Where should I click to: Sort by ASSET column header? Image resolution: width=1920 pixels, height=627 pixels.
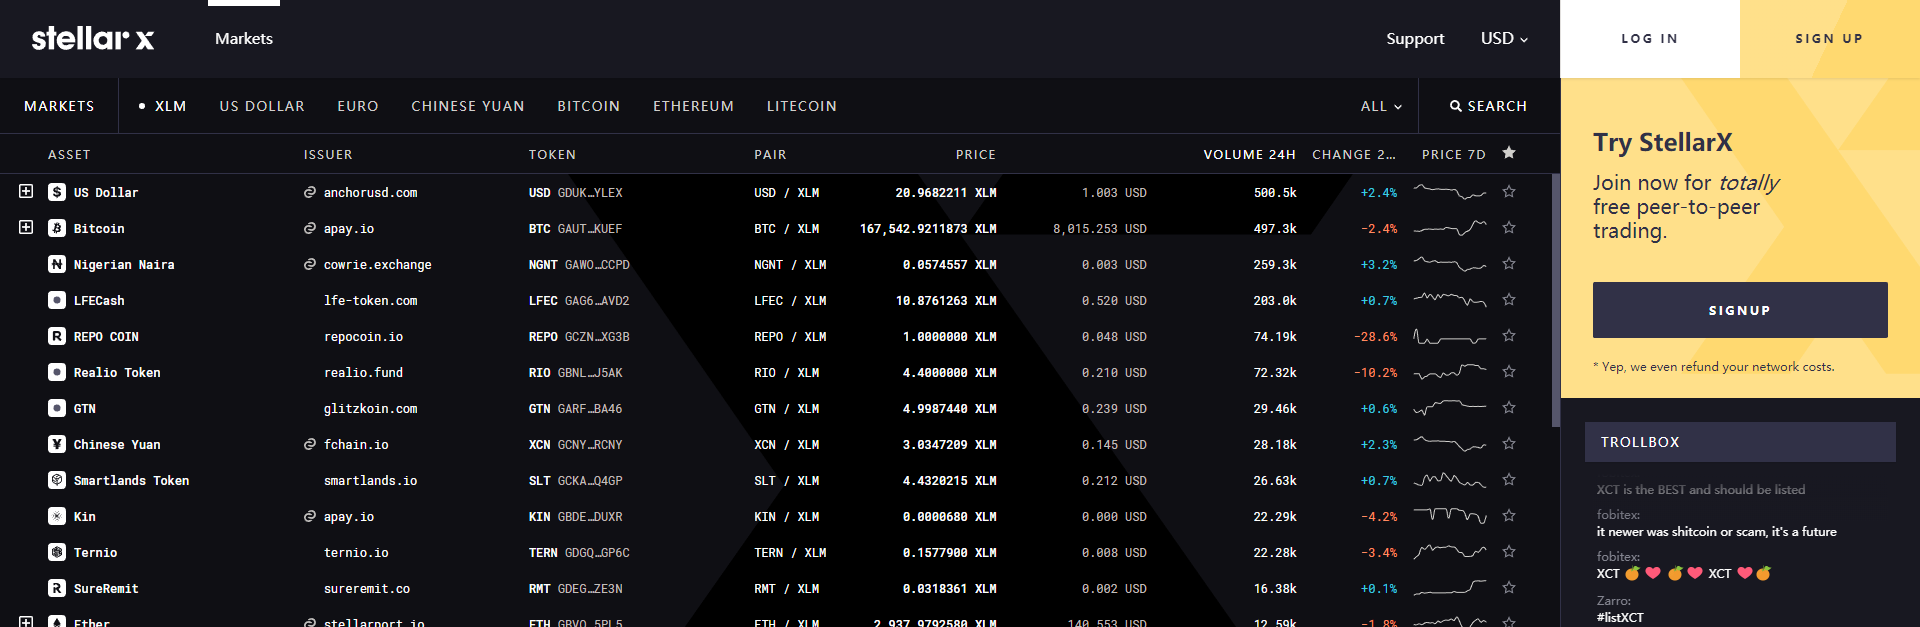pos(69,154)
